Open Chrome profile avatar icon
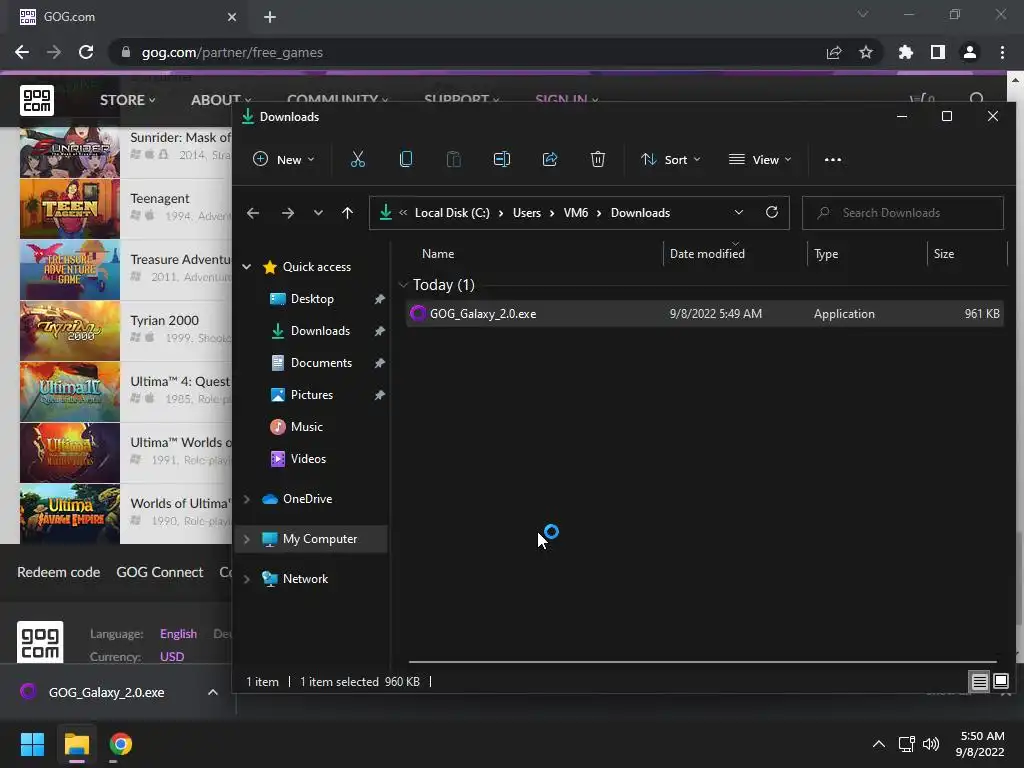This screenshot has width=1024, height=768. coord(970,52)
